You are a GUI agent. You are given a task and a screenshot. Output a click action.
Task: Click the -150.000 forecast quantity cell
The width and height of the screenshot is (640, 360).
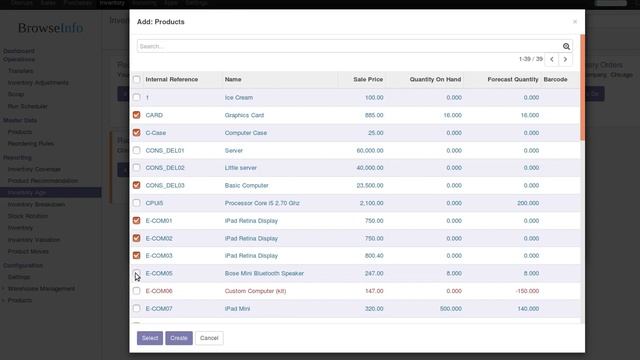point(526,291)
